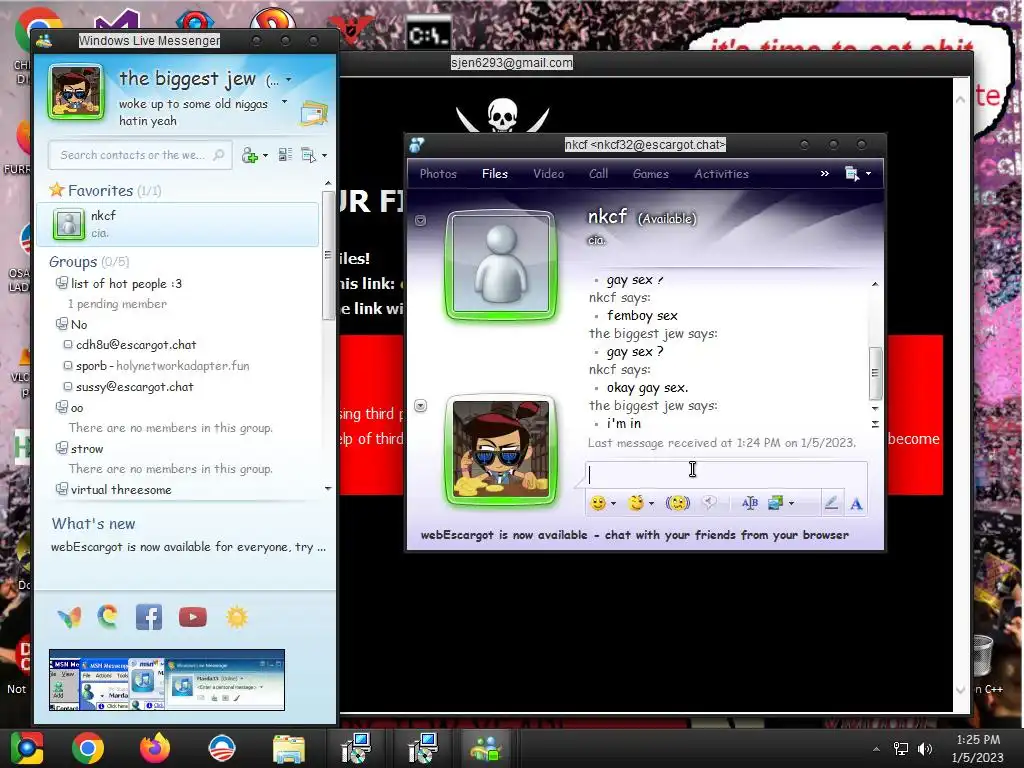The image size is (1024, 768).
Task: Collapse the 'No' contacts group
Action: click(x=61, y=324)
